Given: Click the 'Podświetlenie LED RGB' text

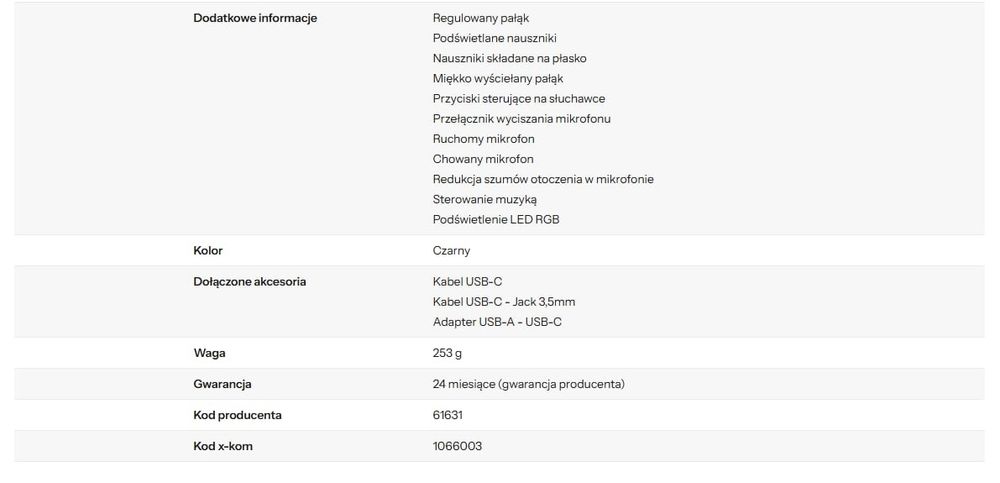Looking at the screenshot, I should tap(496, 219).
